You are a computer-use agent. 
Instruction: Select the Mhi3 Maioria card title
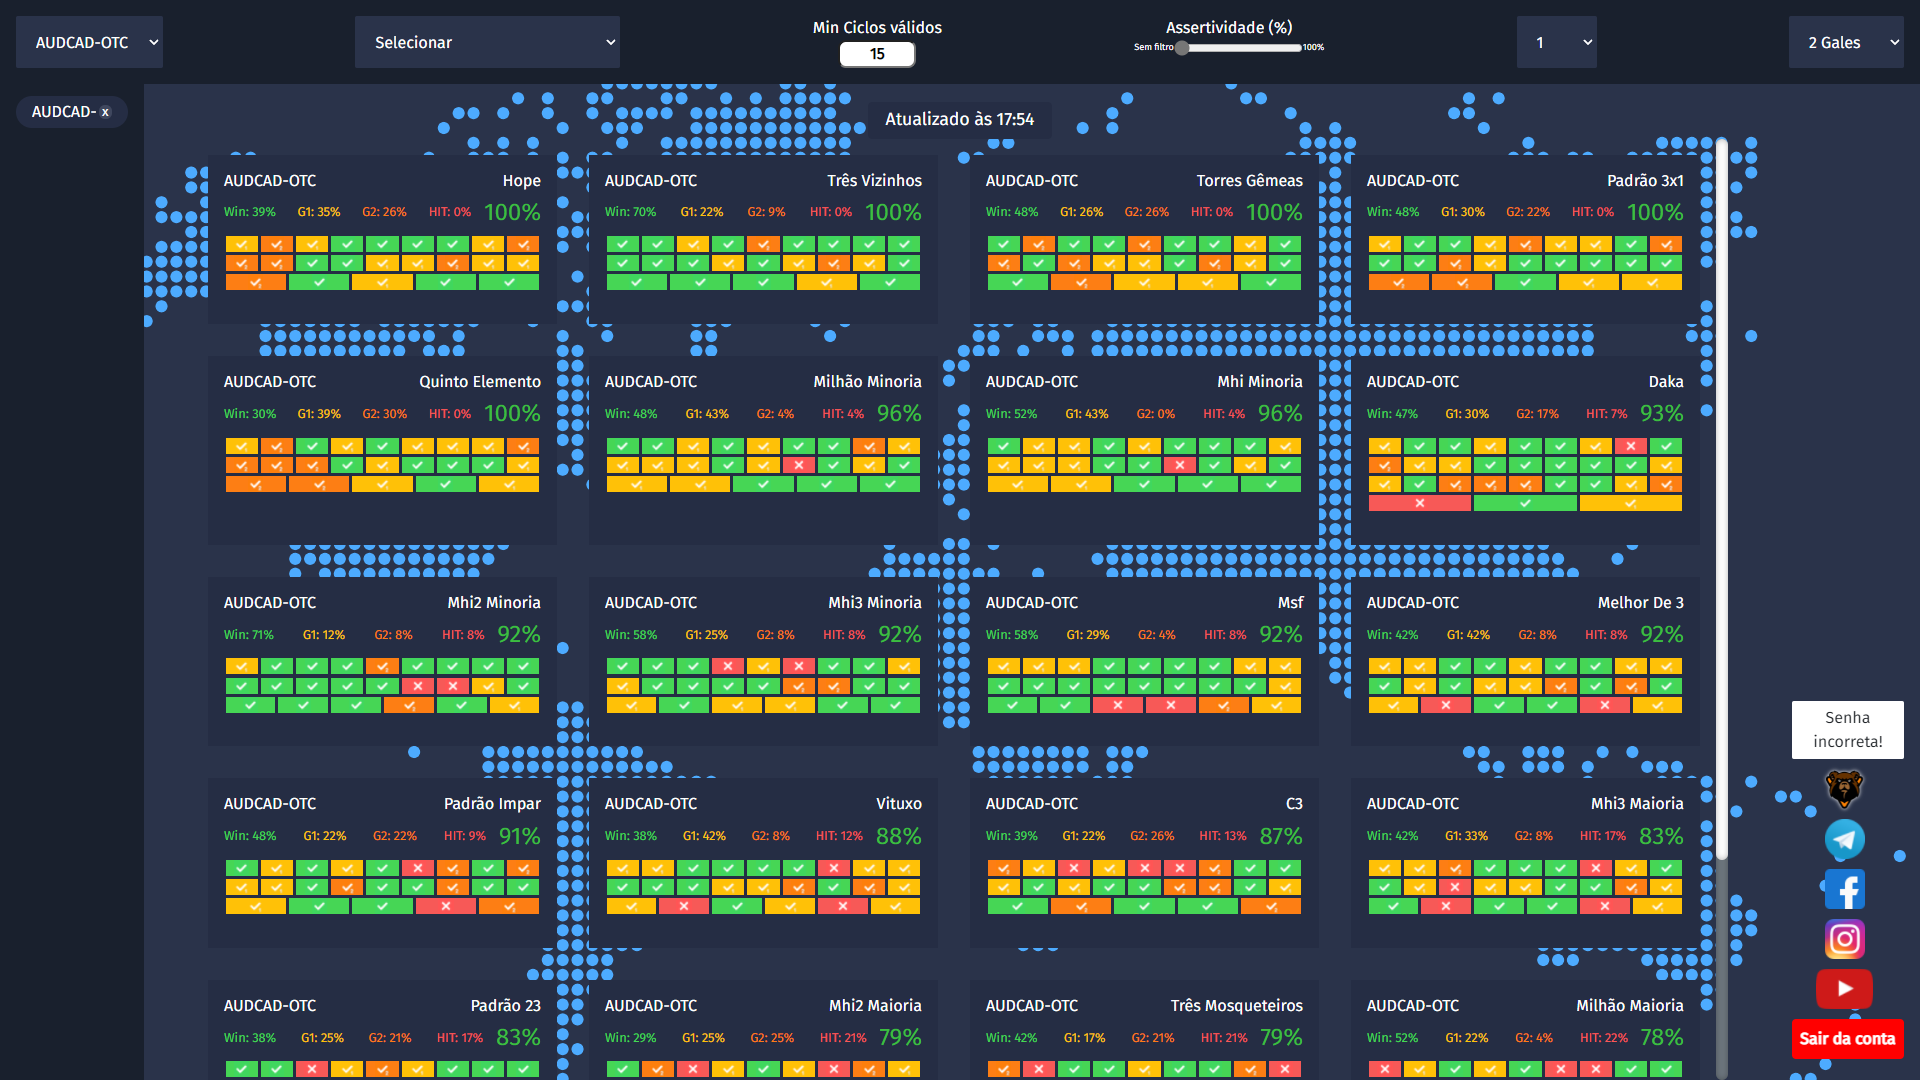click(1637, 803)
